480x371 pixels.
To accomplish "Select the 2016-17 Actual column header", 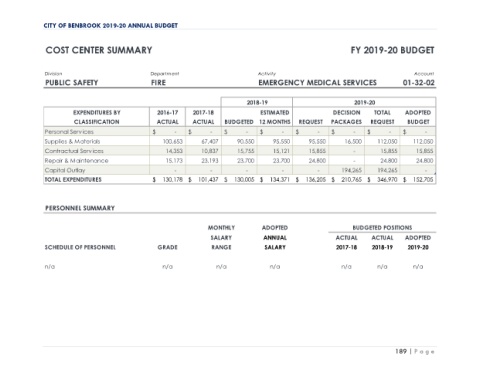I will click(168, 117).
